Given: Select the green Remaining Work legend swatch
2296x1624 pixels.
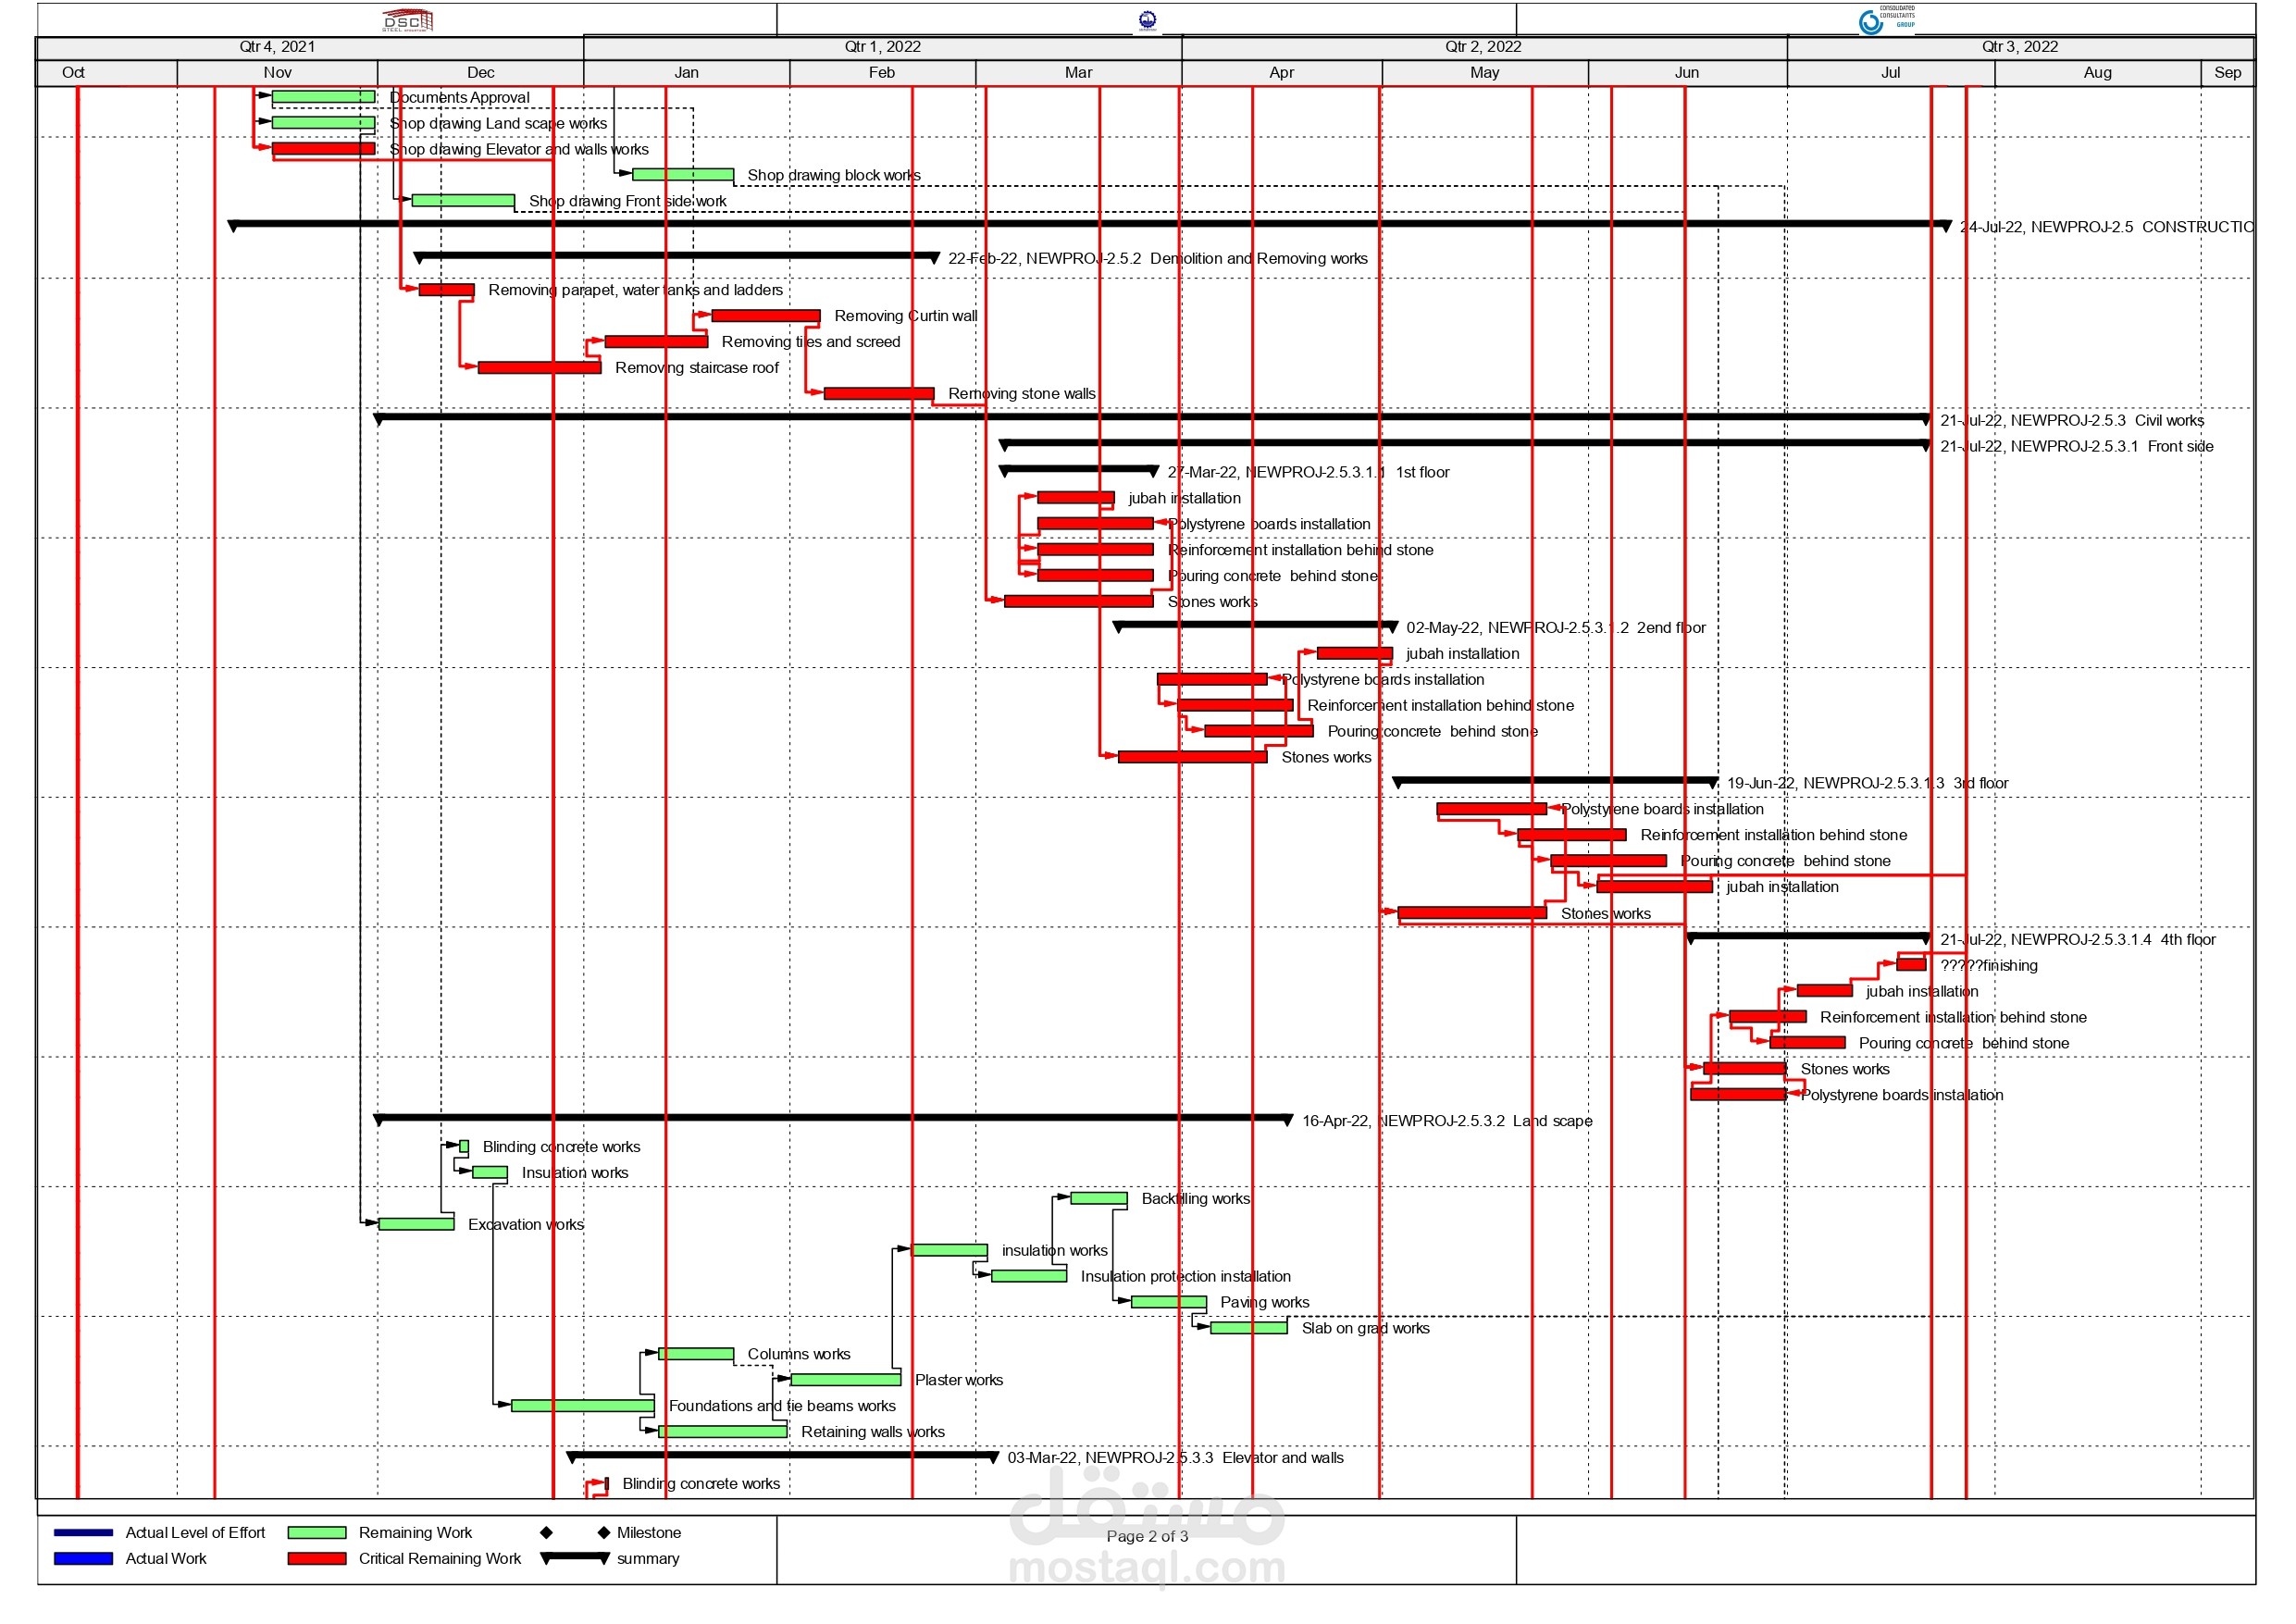Looking at the screenshot, I should [317, 1532].
